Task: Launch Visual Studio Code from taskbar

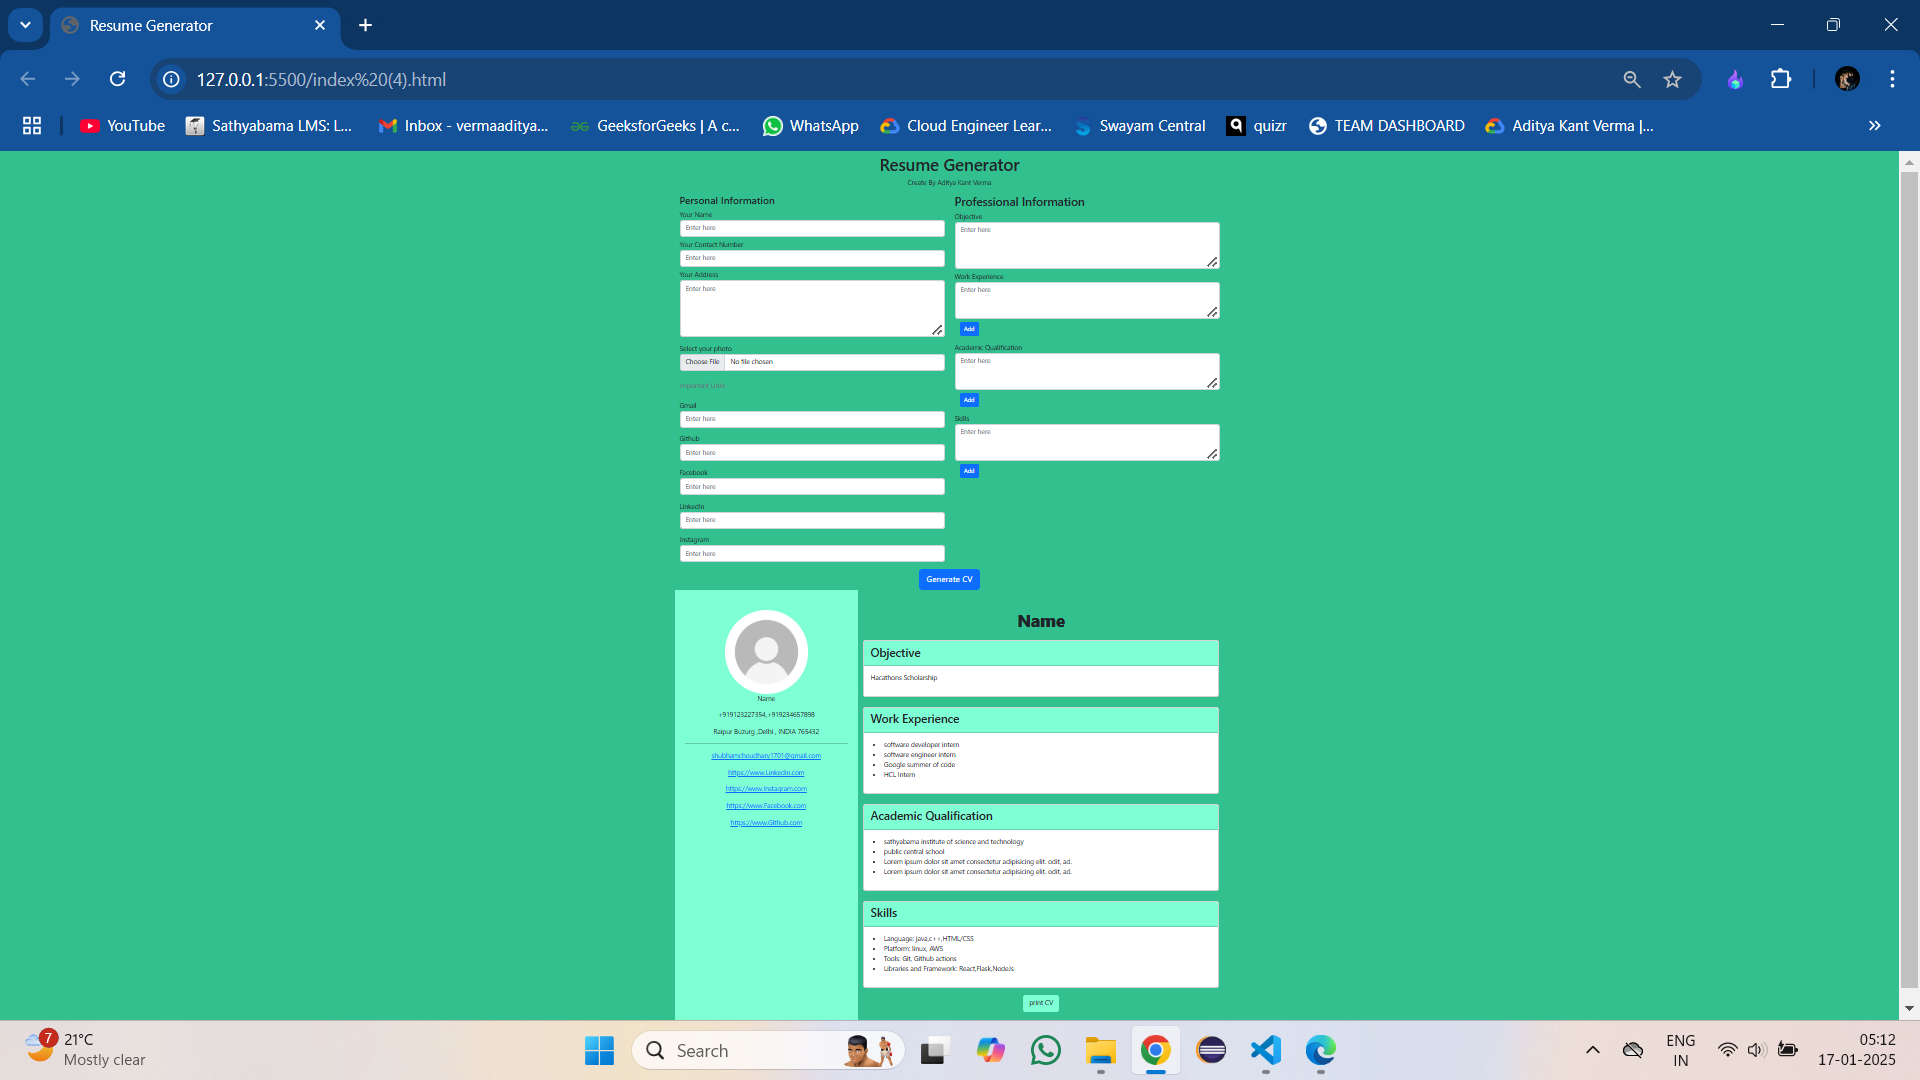Action: [x=1265, y=1050]
